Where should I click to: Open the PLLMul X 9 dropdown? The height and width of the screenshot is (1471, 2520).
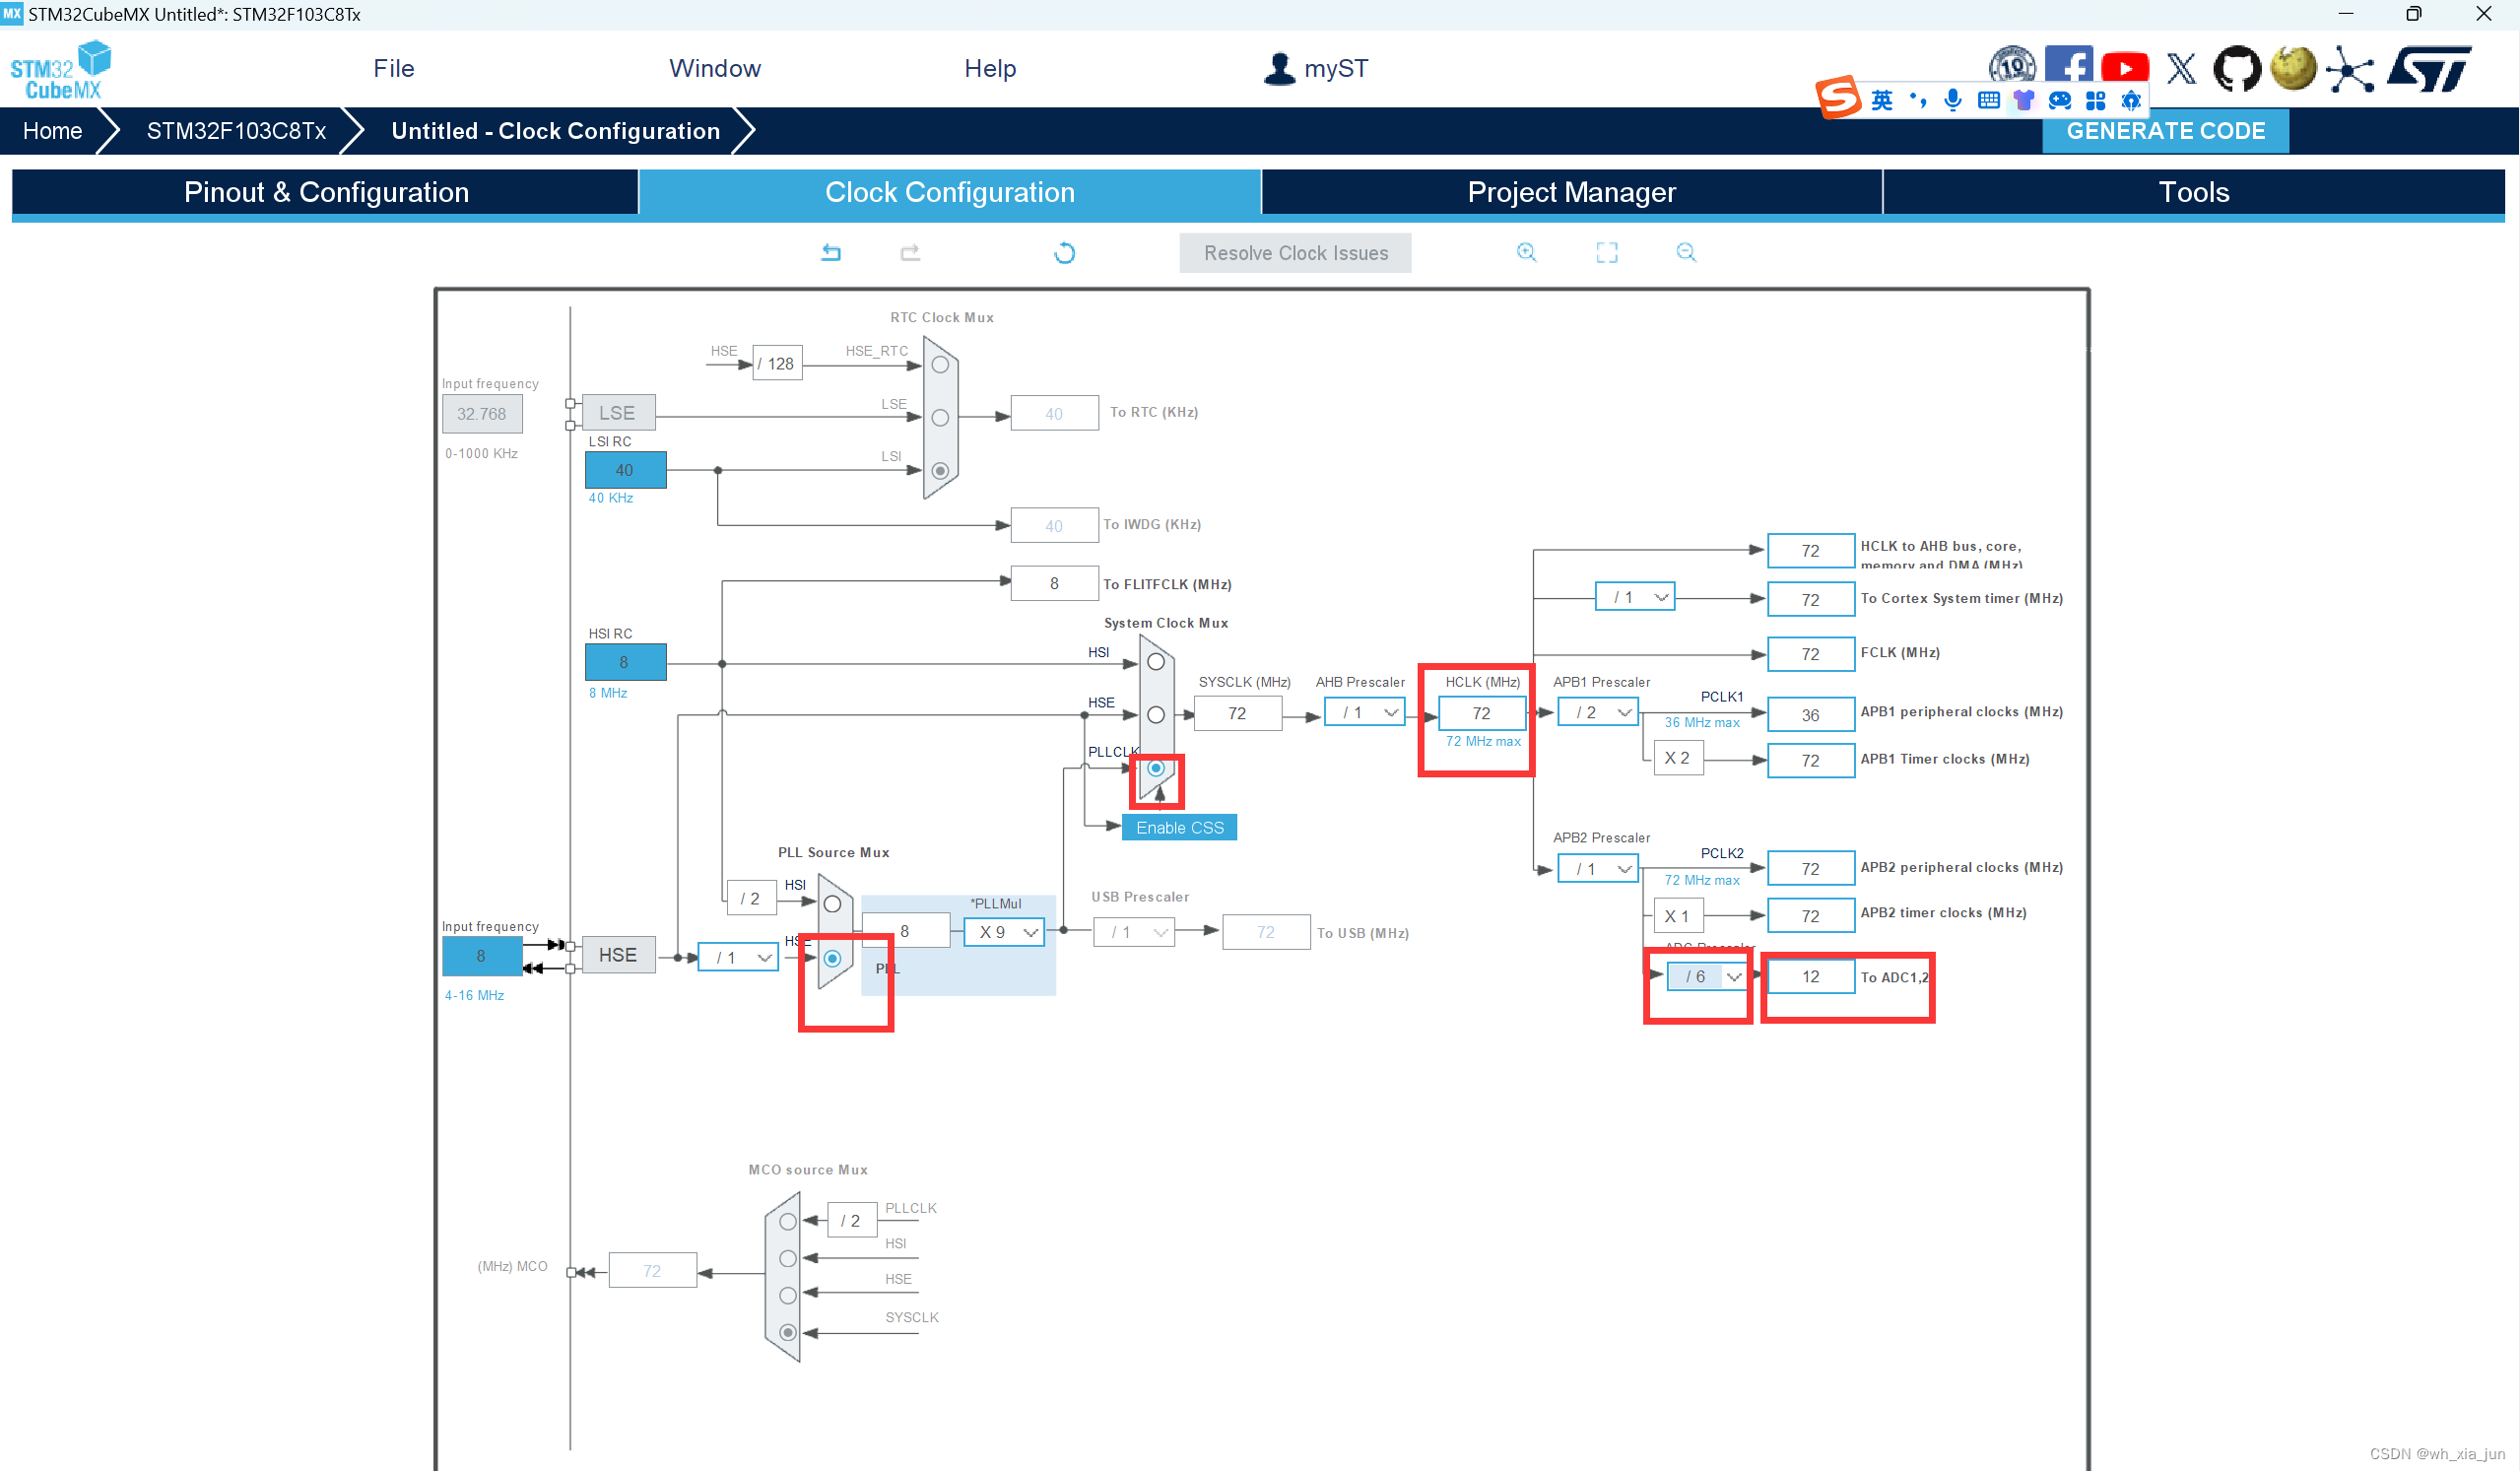point(1004,932)
